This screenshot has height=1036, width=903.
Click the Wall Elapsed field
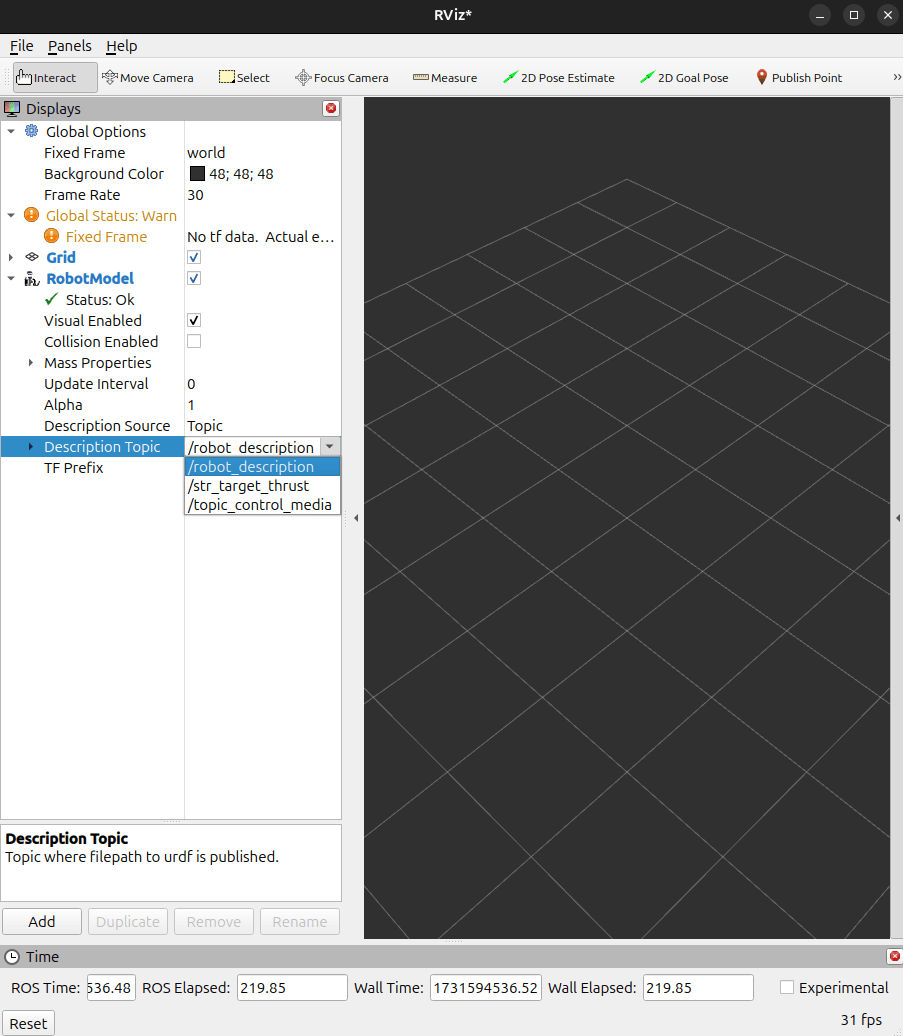(698, 987)
